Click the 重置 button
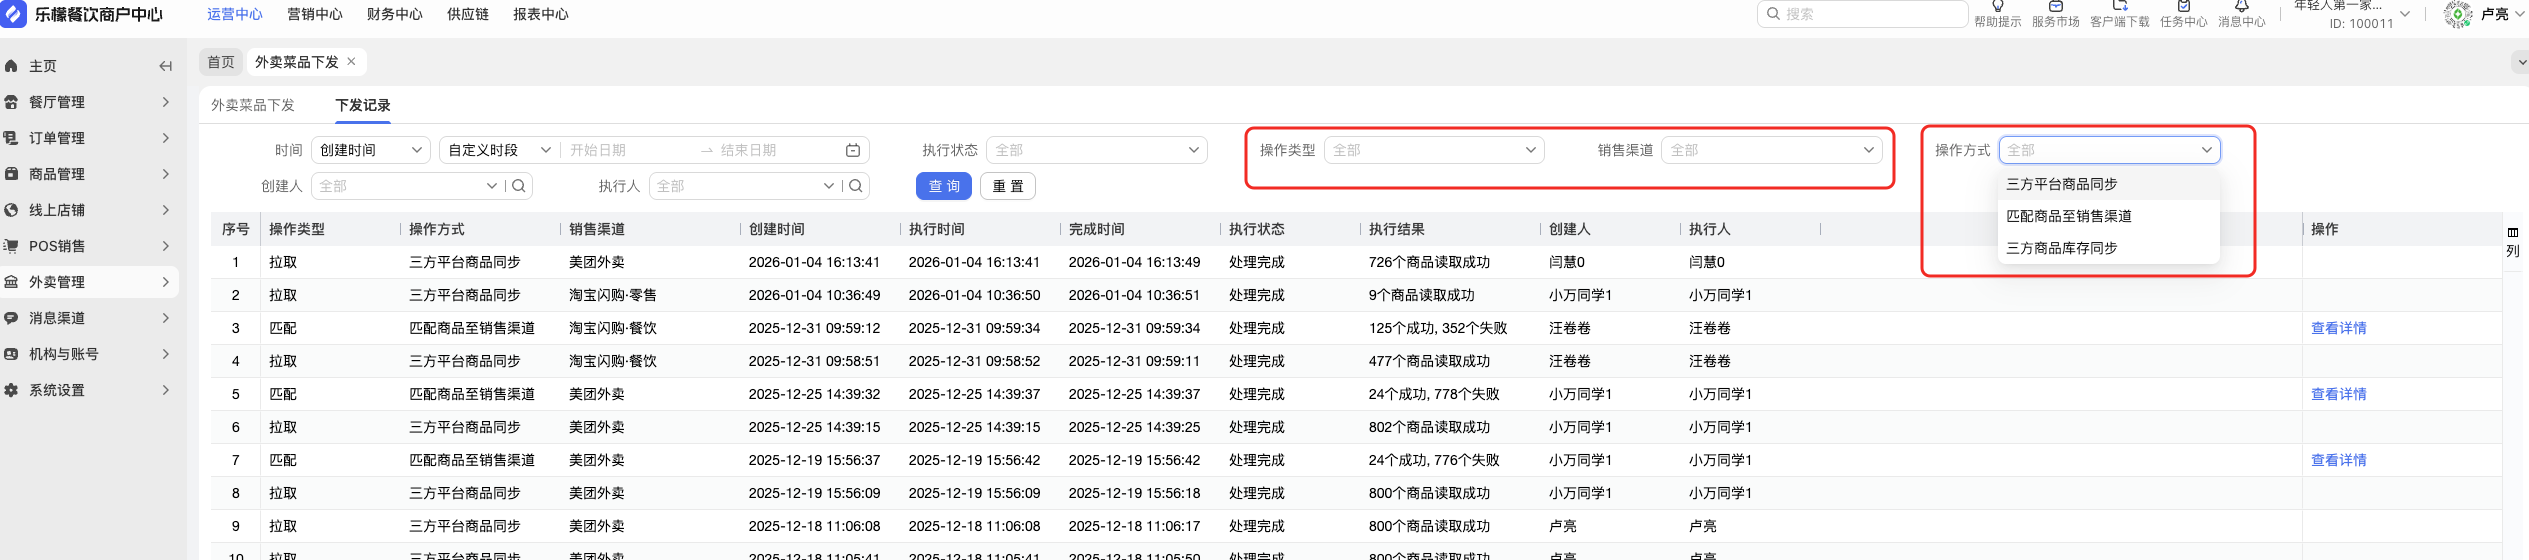This screenshot has height=560, width=2529. (x=1008, y=186)
